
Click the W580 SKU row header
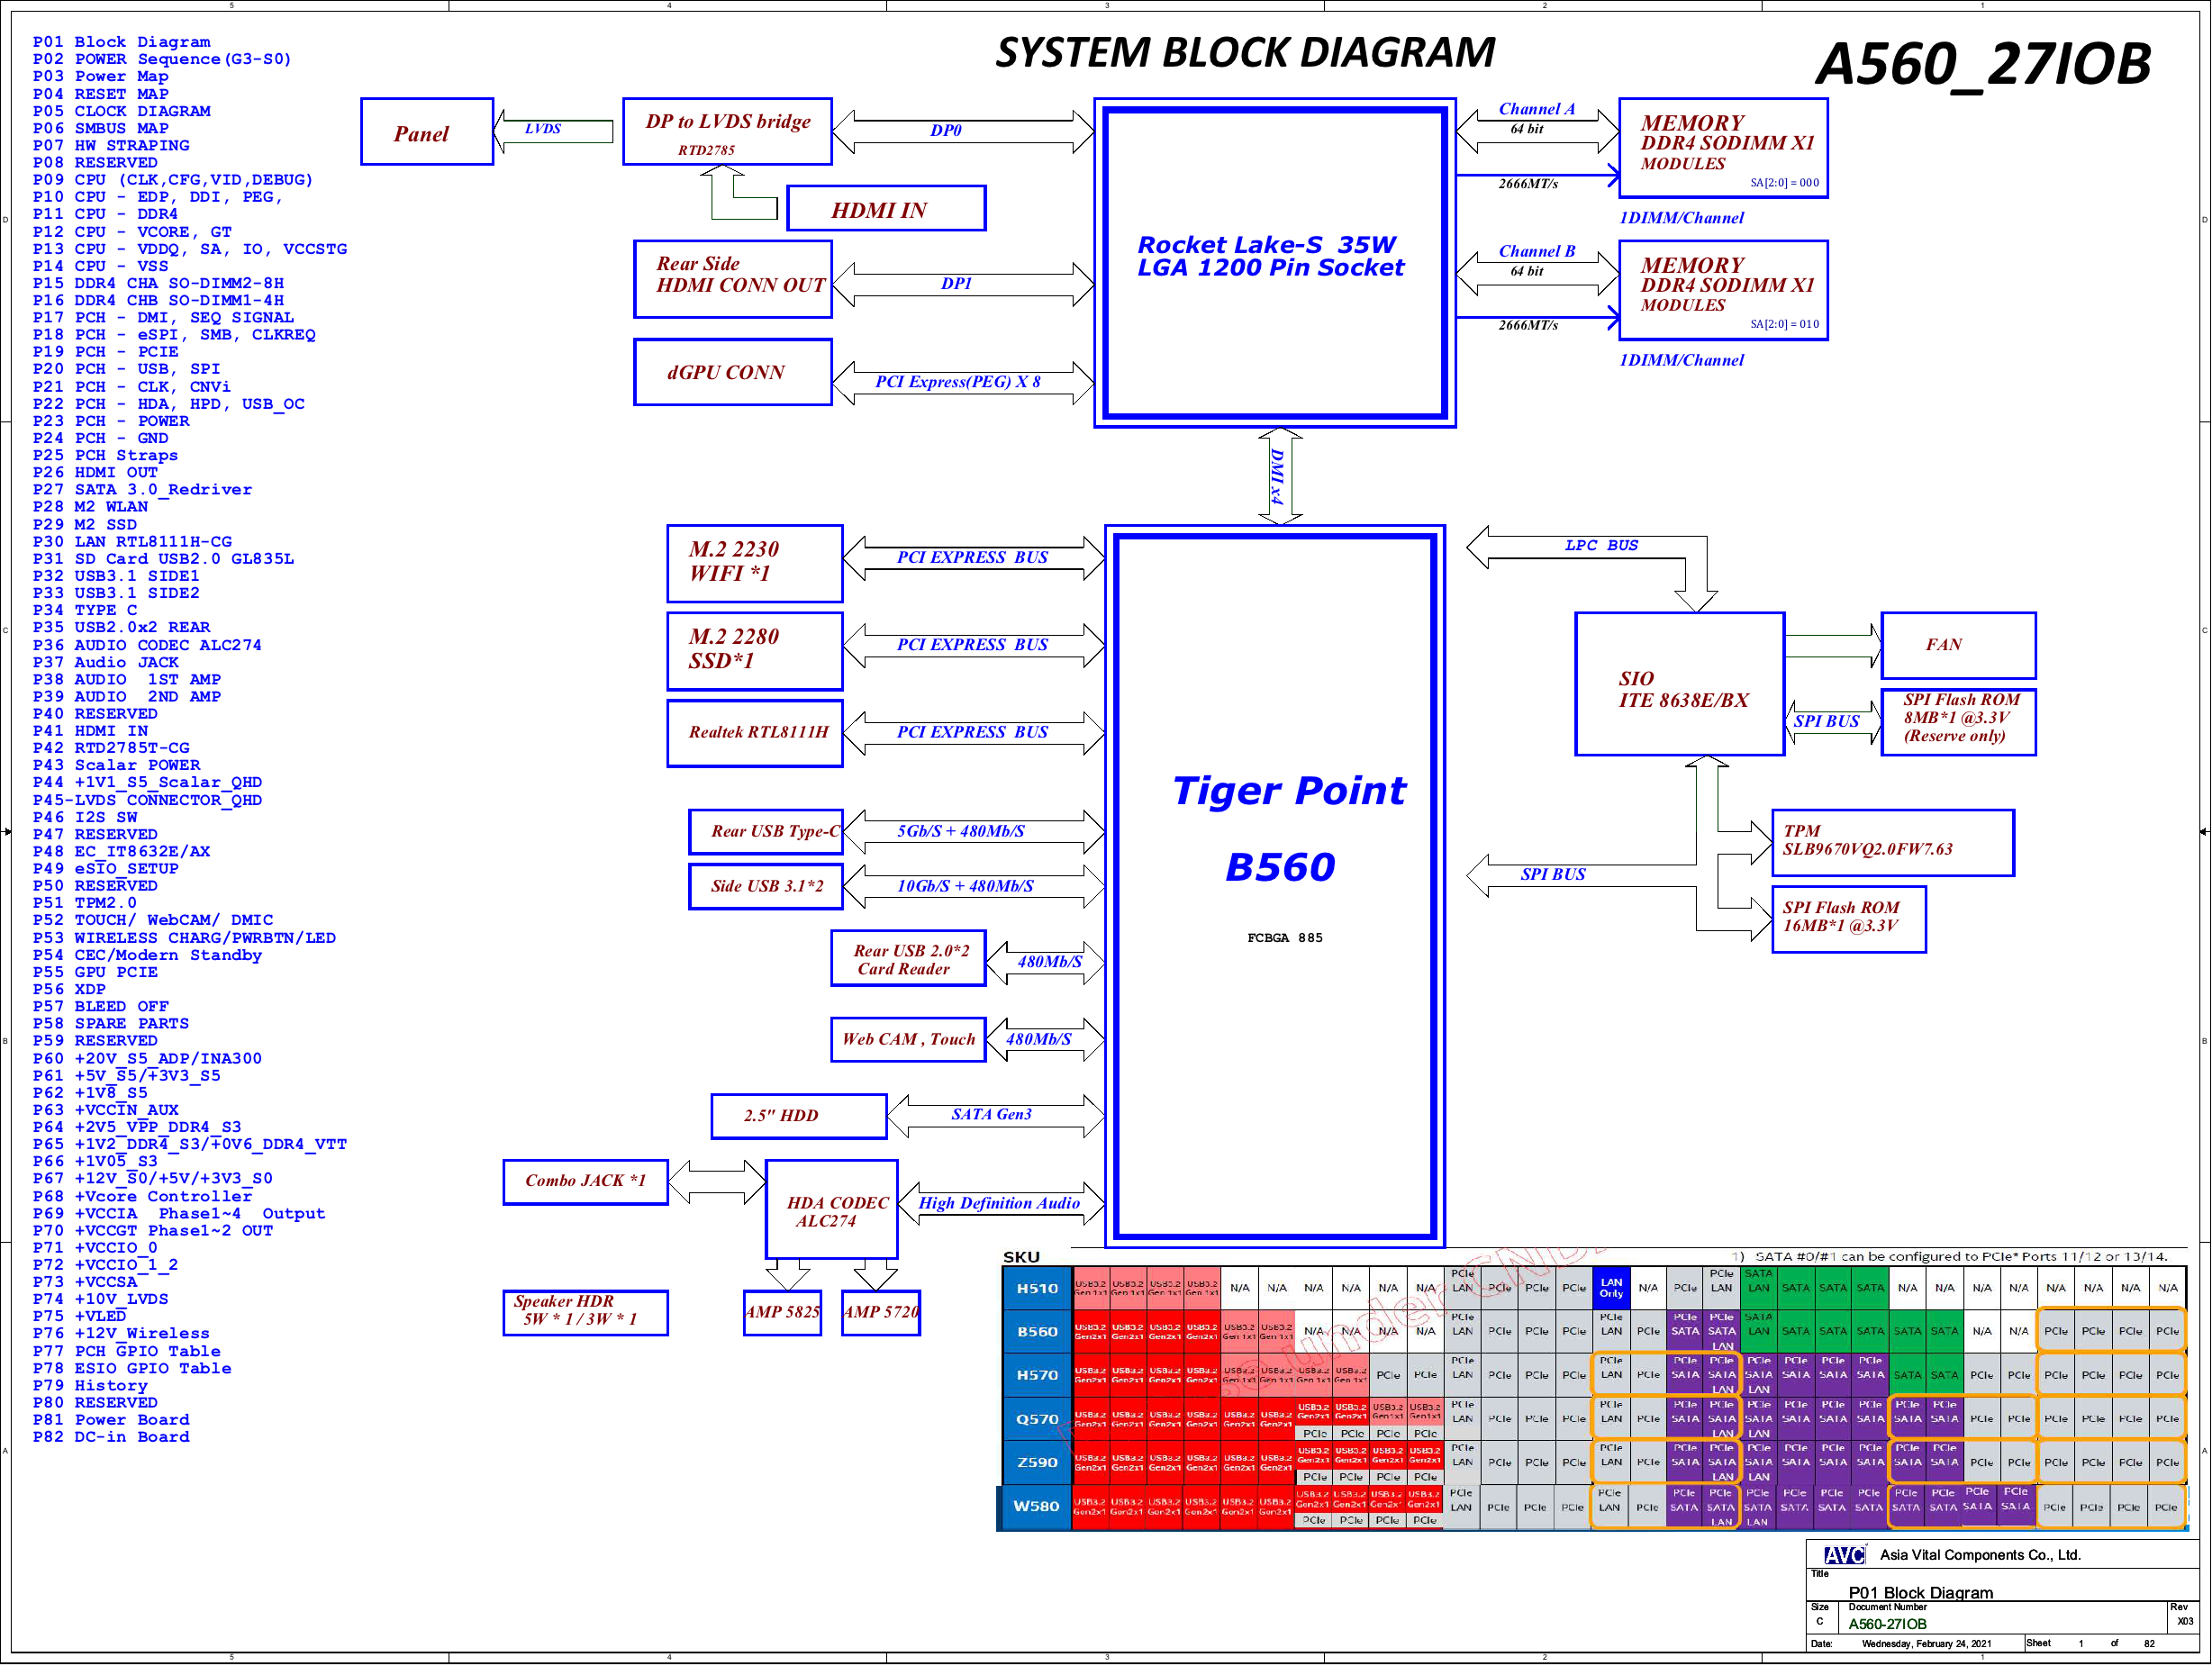coord(1035,1506)
